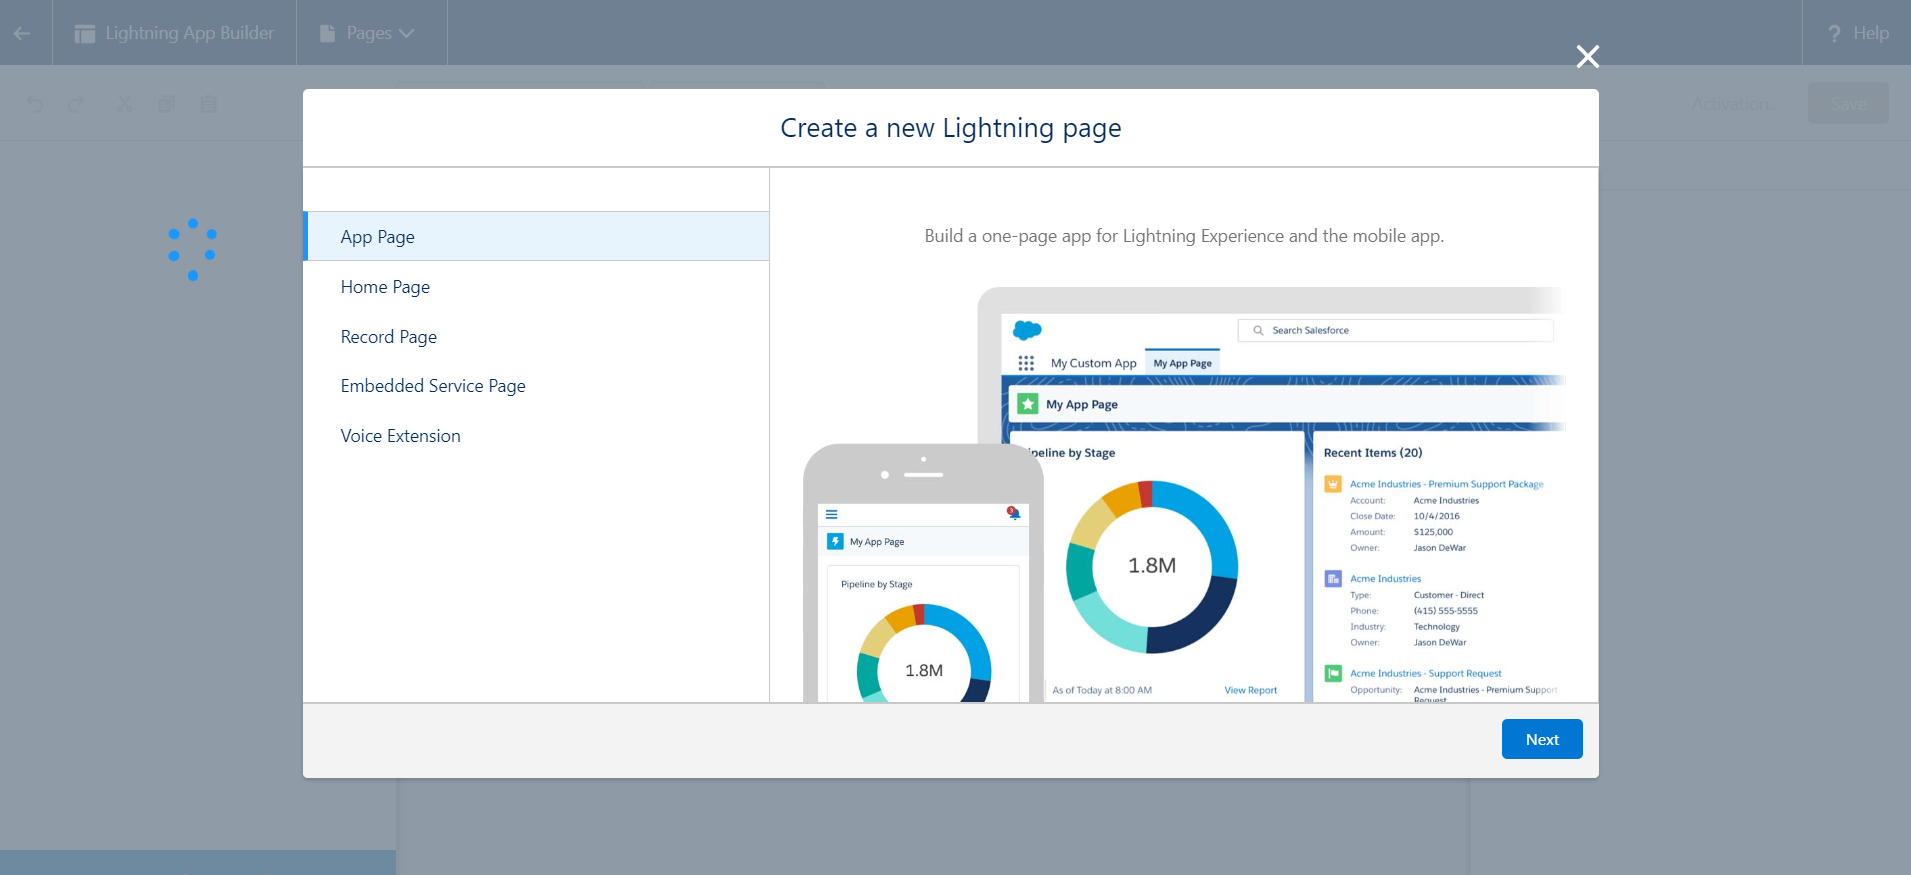1911x875 pixels.
Task: Click the redo icon in toolbar
Action: [x=76, y=104]
